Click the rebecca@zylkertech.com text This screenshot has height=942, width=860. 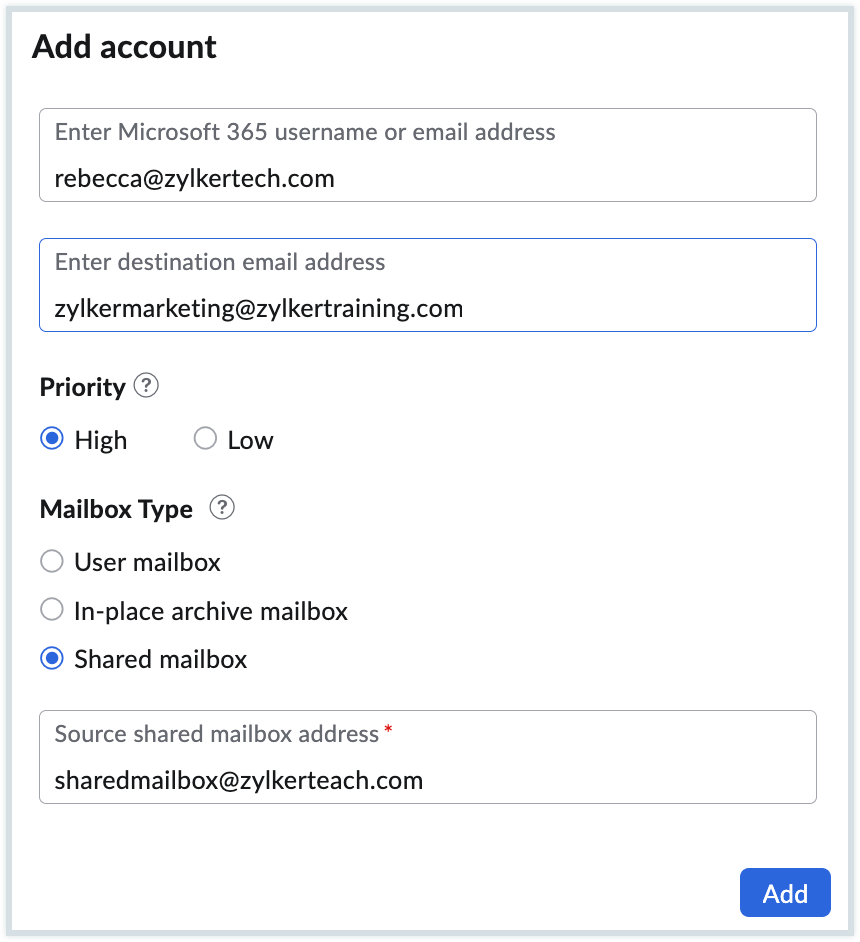point(195,179)
